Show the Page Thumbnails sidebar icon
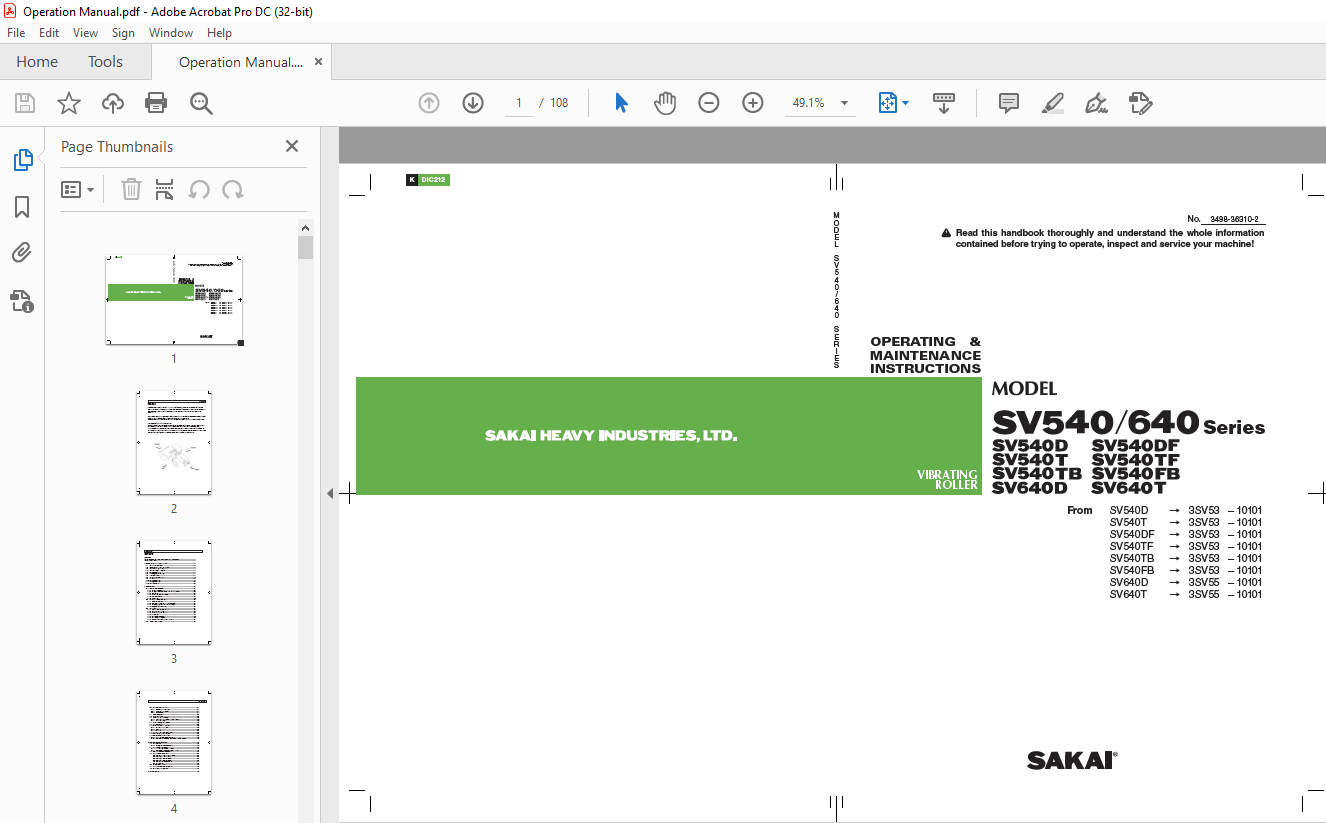1326x823 pixels. coord(22,159)
